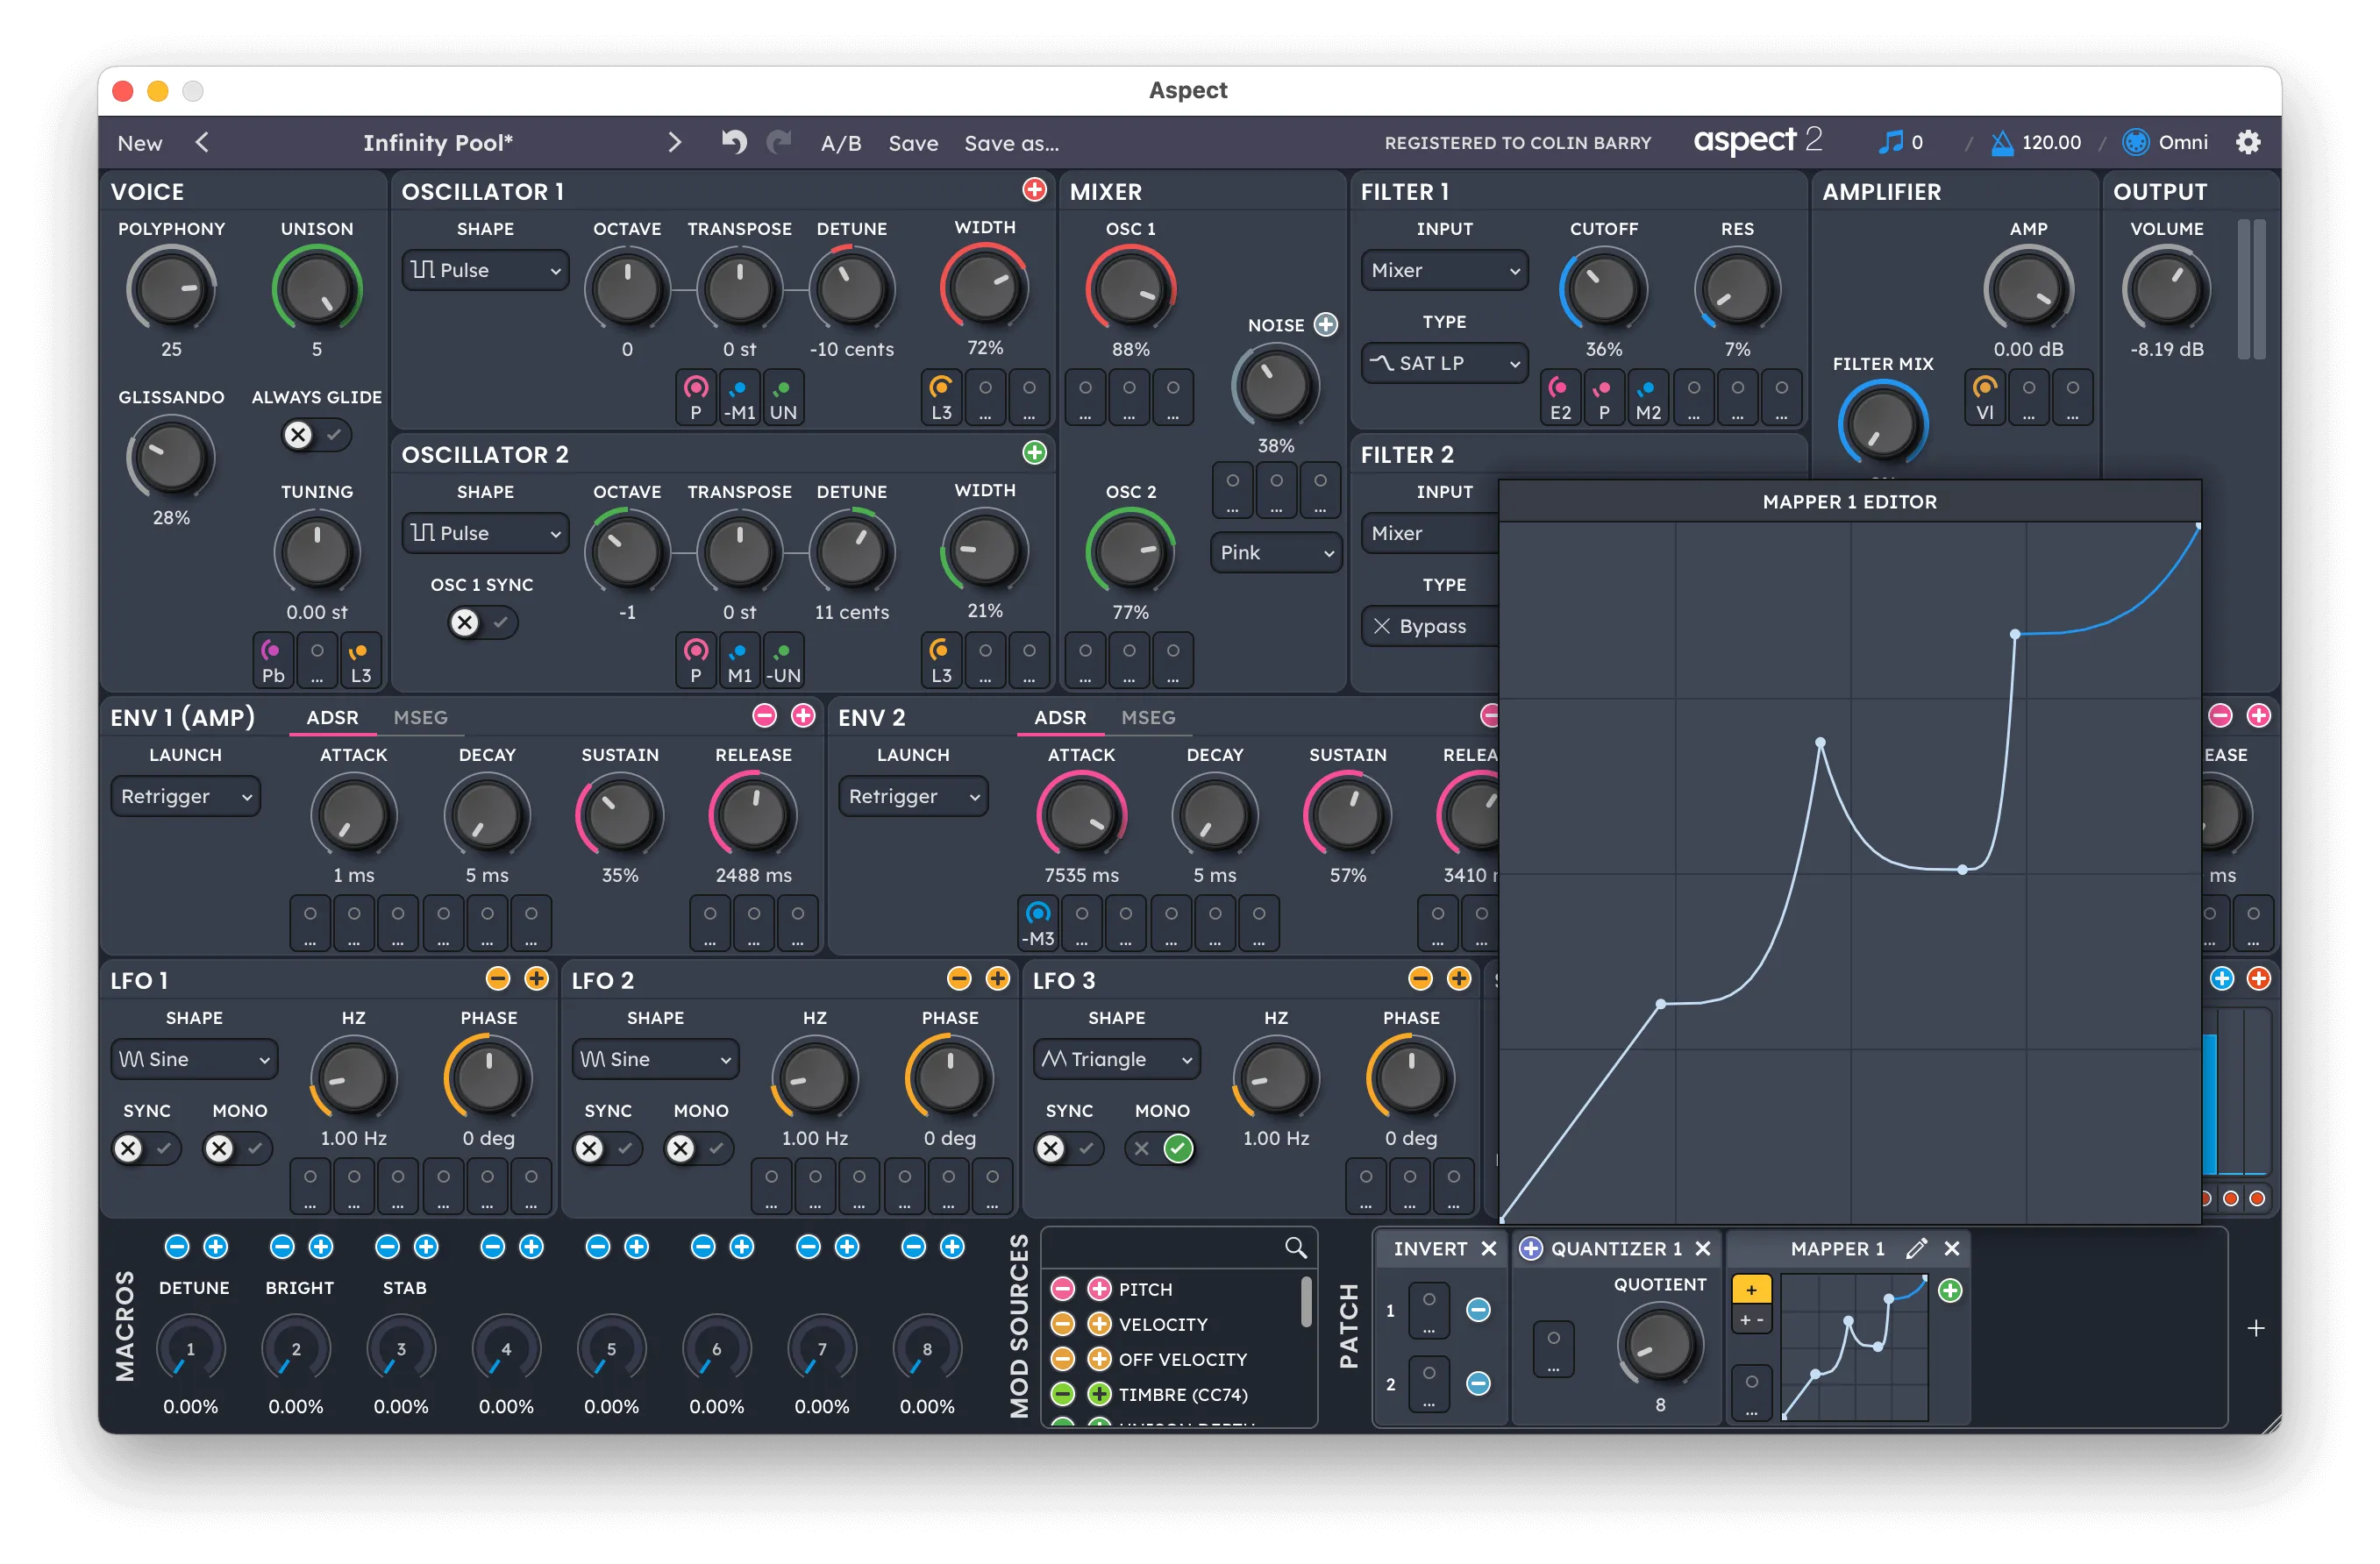Click the Mod Sources search field
The height and width of the screenshot is (1564, 2380).
point(1178,1247)
